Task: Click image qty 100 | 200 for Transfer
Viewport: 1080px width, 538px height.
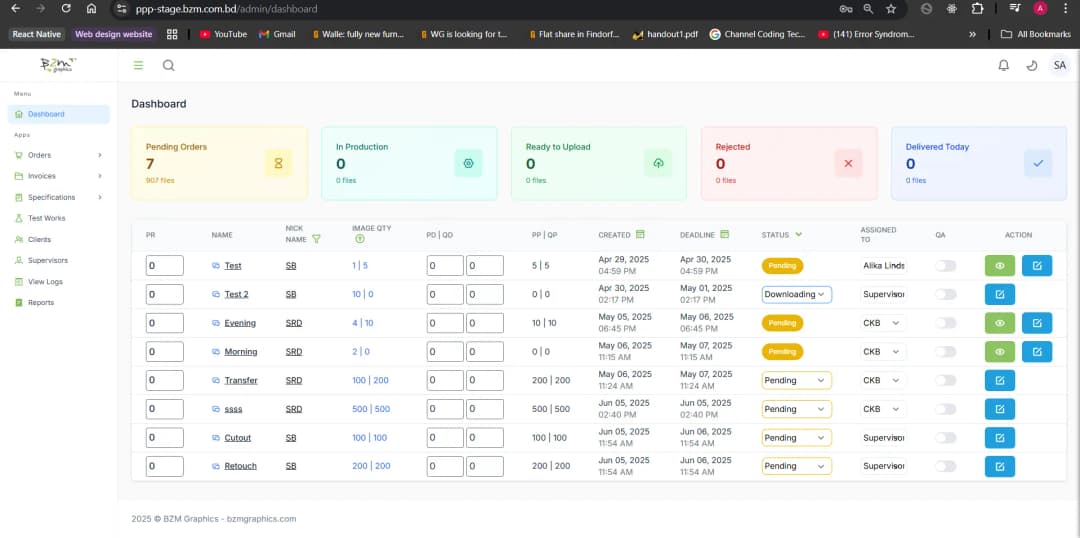Action: click(371, 380)
